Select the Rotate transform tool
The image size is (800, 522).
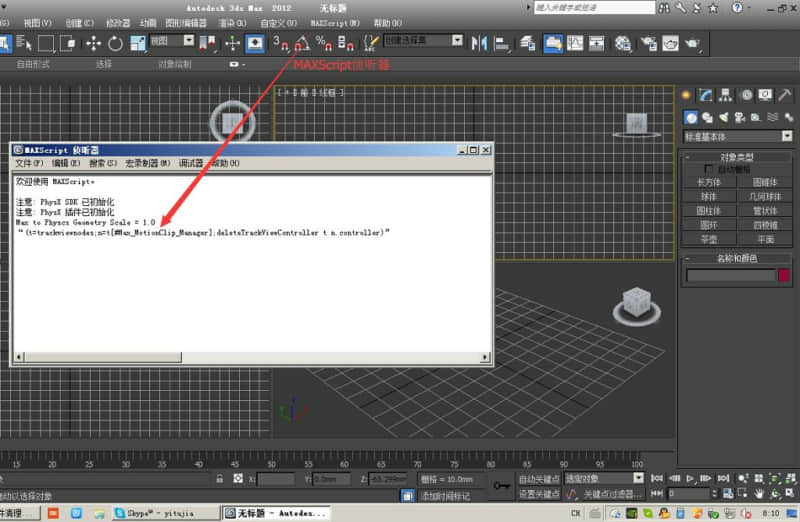[x=115, y=43]
